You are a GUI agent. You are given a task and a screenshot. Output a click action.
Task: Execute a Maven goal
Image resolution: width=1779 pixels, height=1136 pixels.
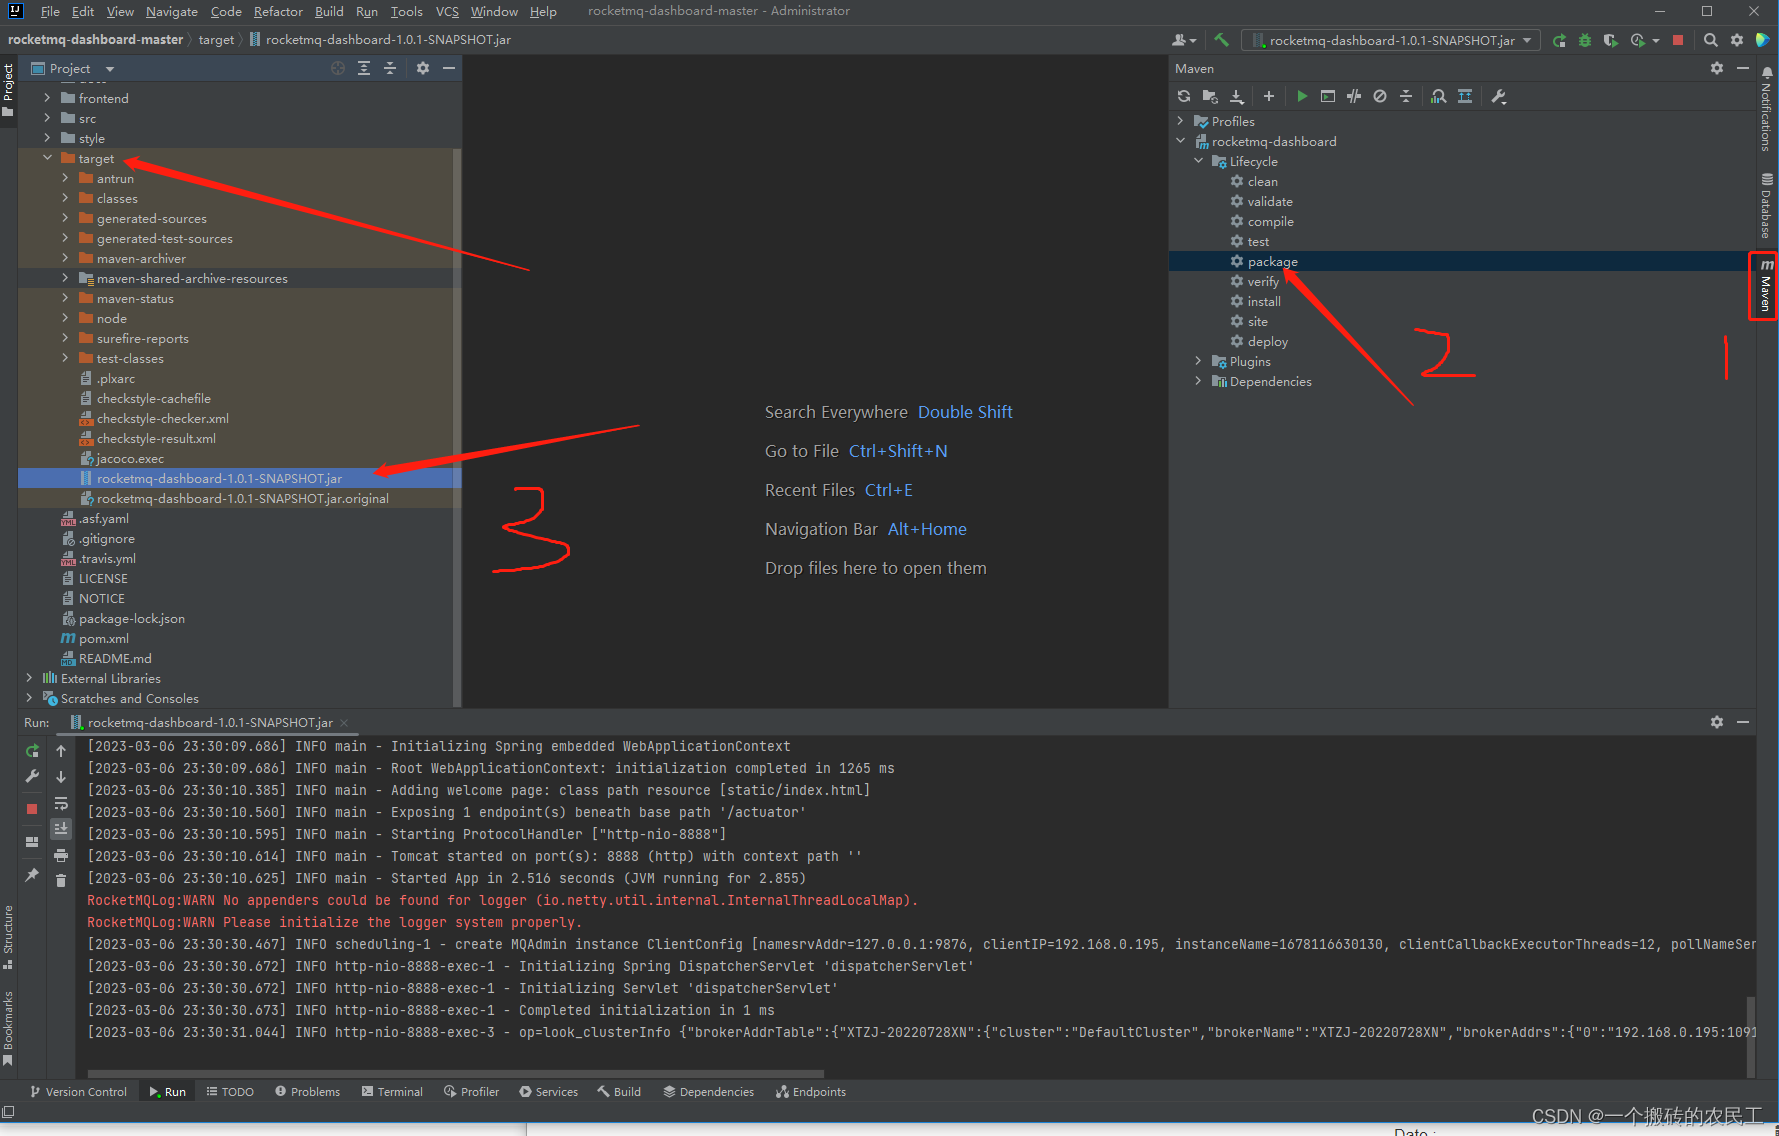(x=1328, y=96)
